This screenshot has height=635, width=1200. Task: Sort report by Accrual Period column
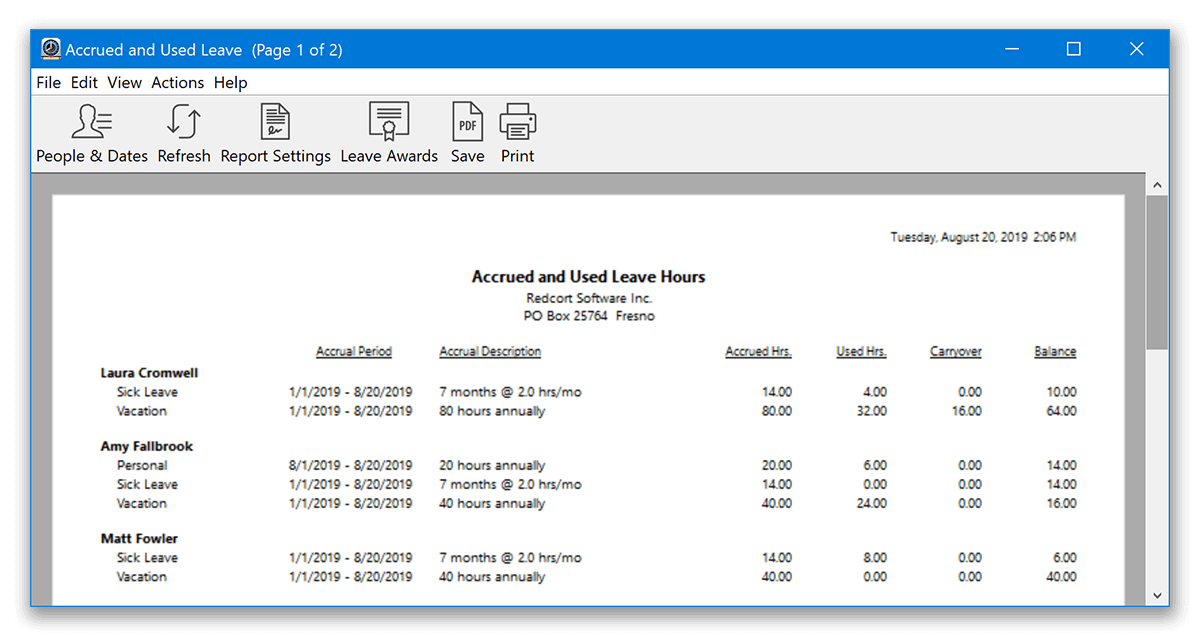coord(354,351)
